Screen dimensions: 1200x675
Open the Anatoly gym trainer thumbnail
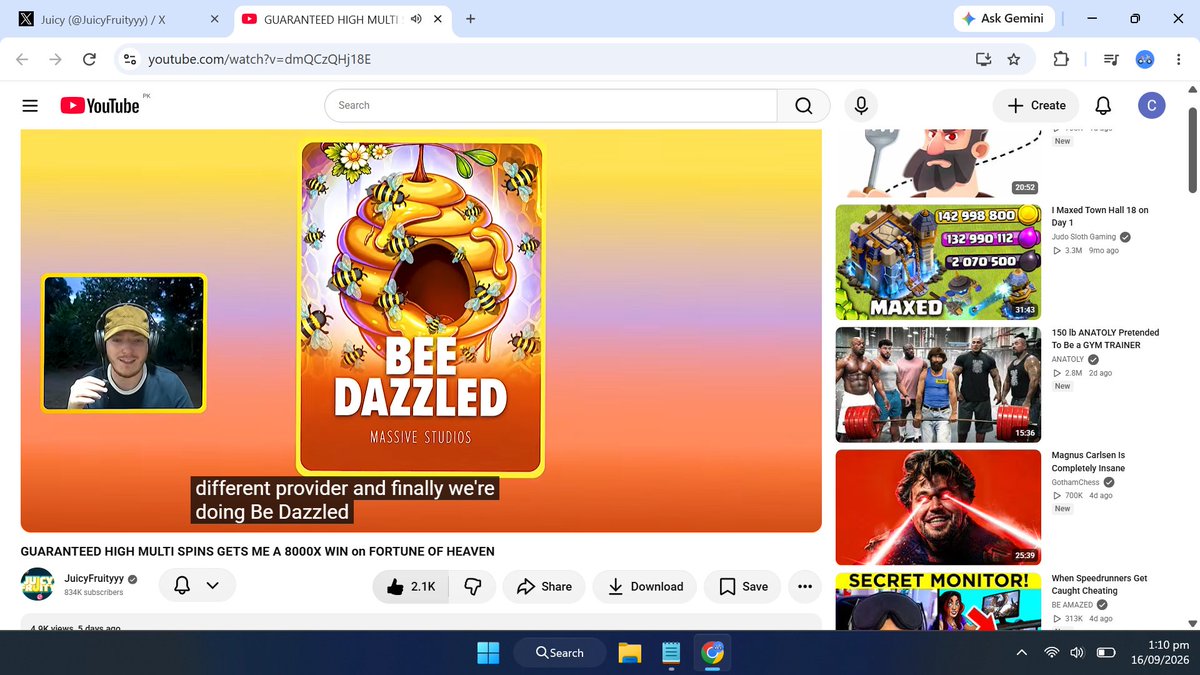coord(938,385)
